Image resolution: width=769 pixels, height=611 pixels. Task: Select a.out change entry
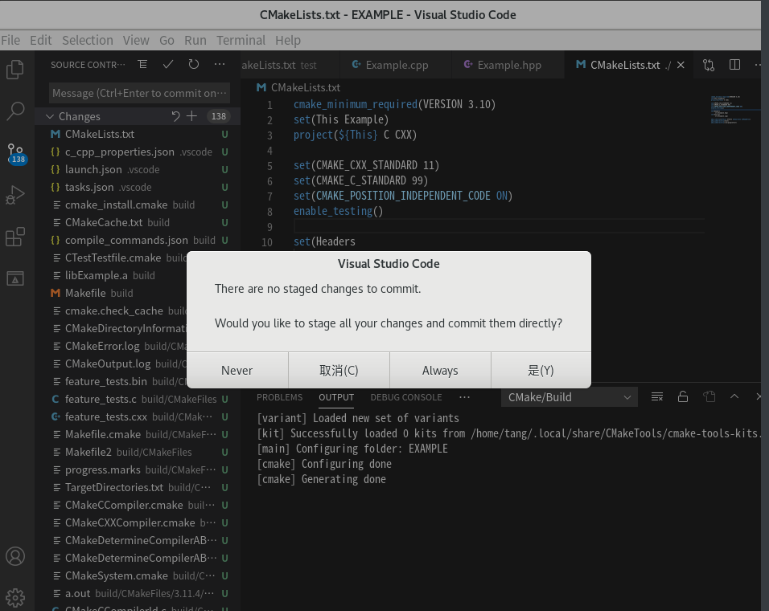click(138, 593)
